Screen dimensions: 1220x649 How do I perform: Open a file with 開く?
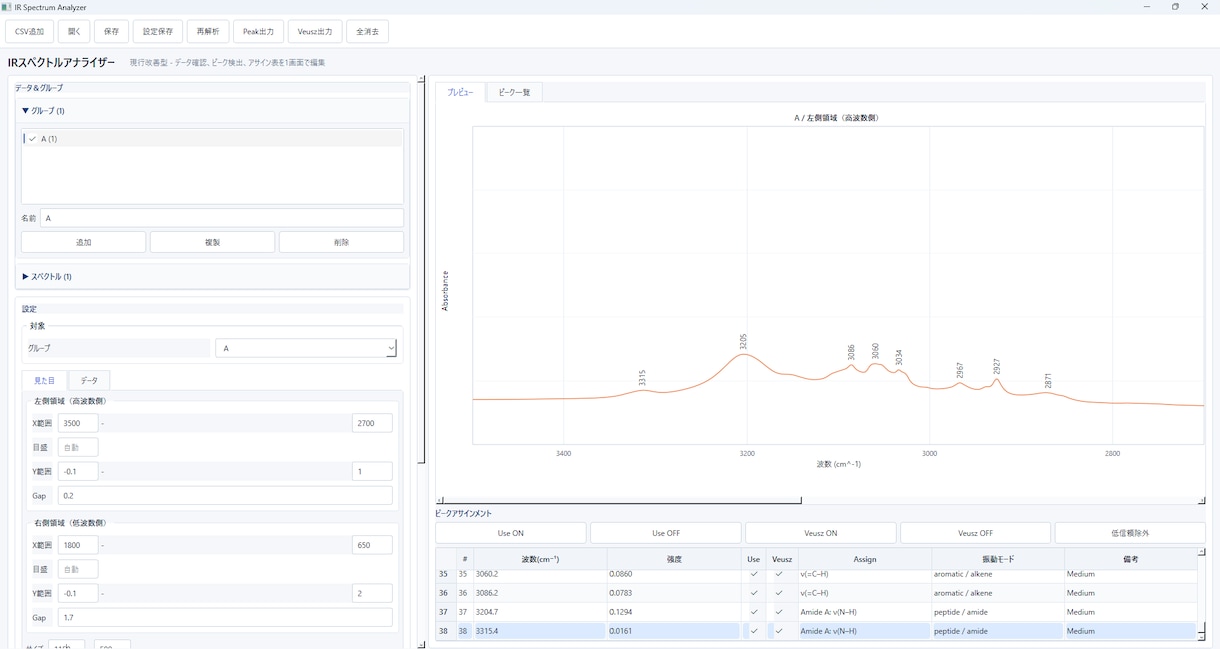click(74, 32)
